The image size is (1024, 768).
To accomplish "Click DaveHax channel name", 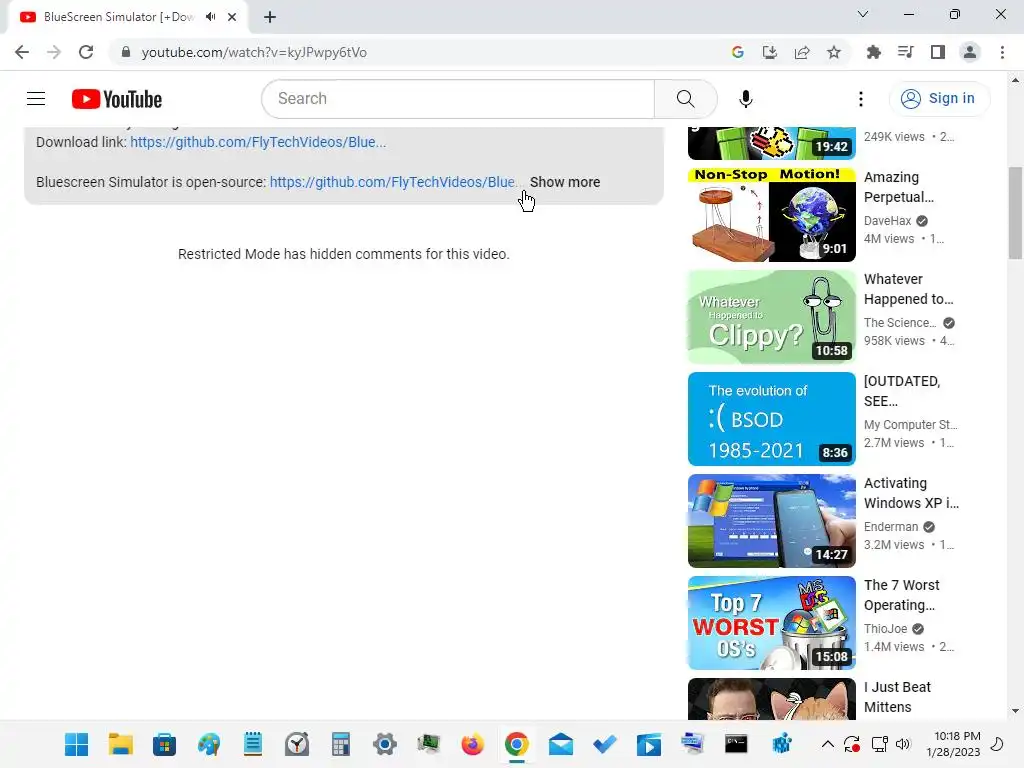I will 887,221.
